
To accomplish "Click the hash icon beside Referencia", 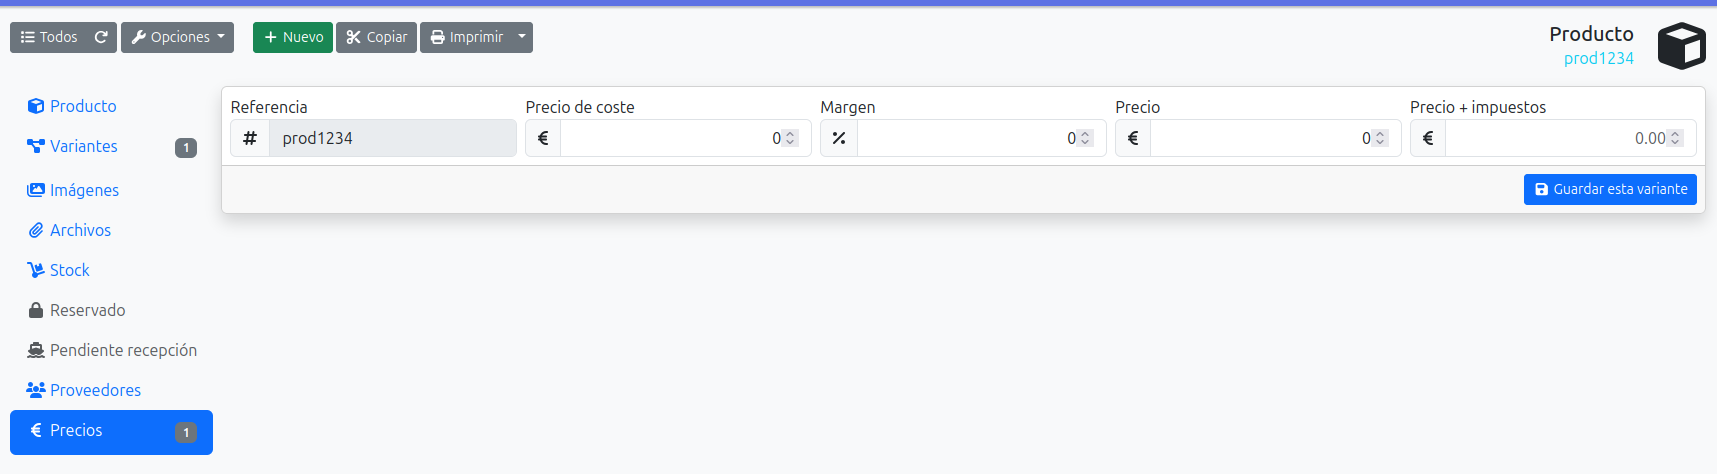I will pos(250,138).
